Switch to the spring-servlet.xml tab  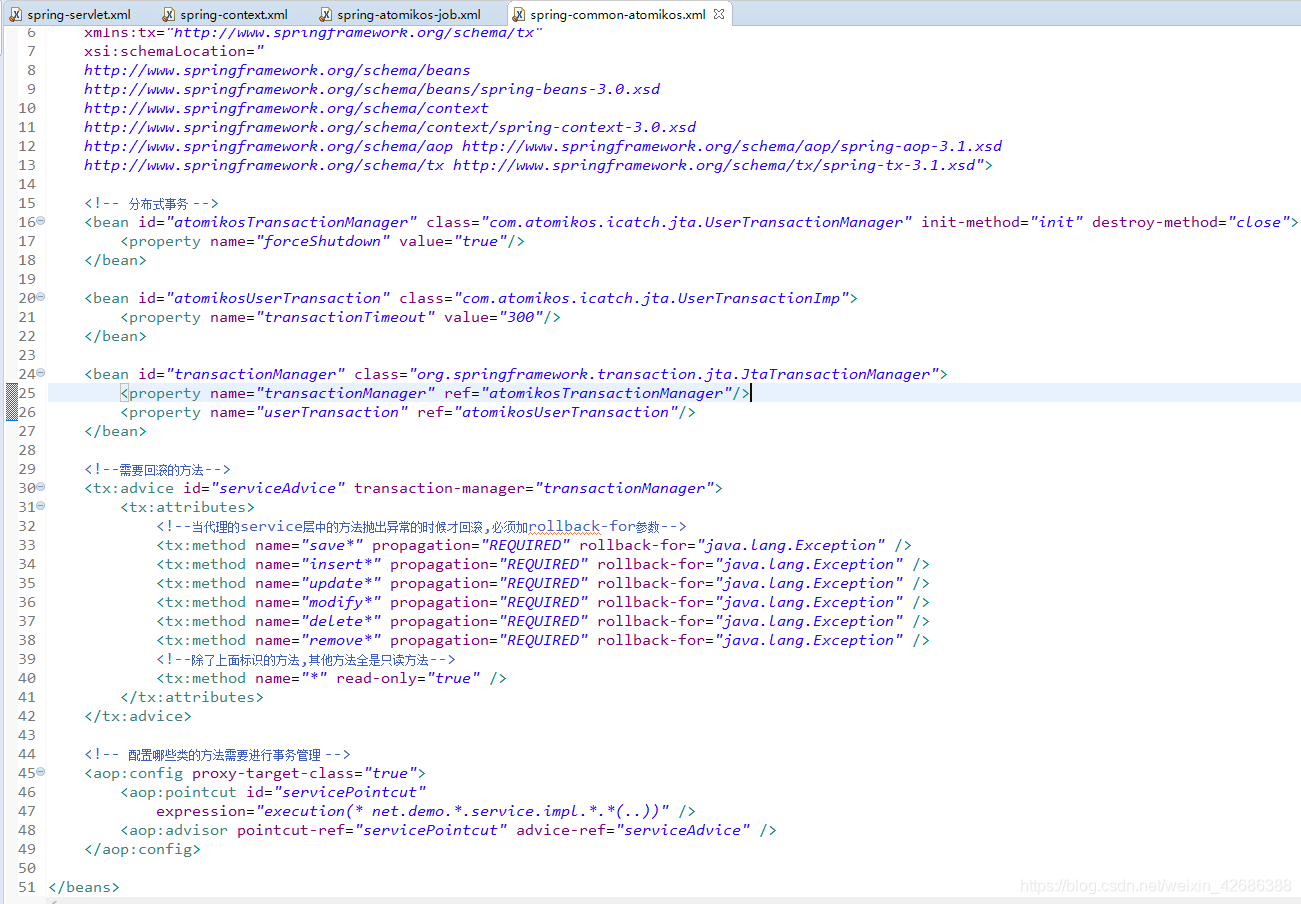click(78, 14)
